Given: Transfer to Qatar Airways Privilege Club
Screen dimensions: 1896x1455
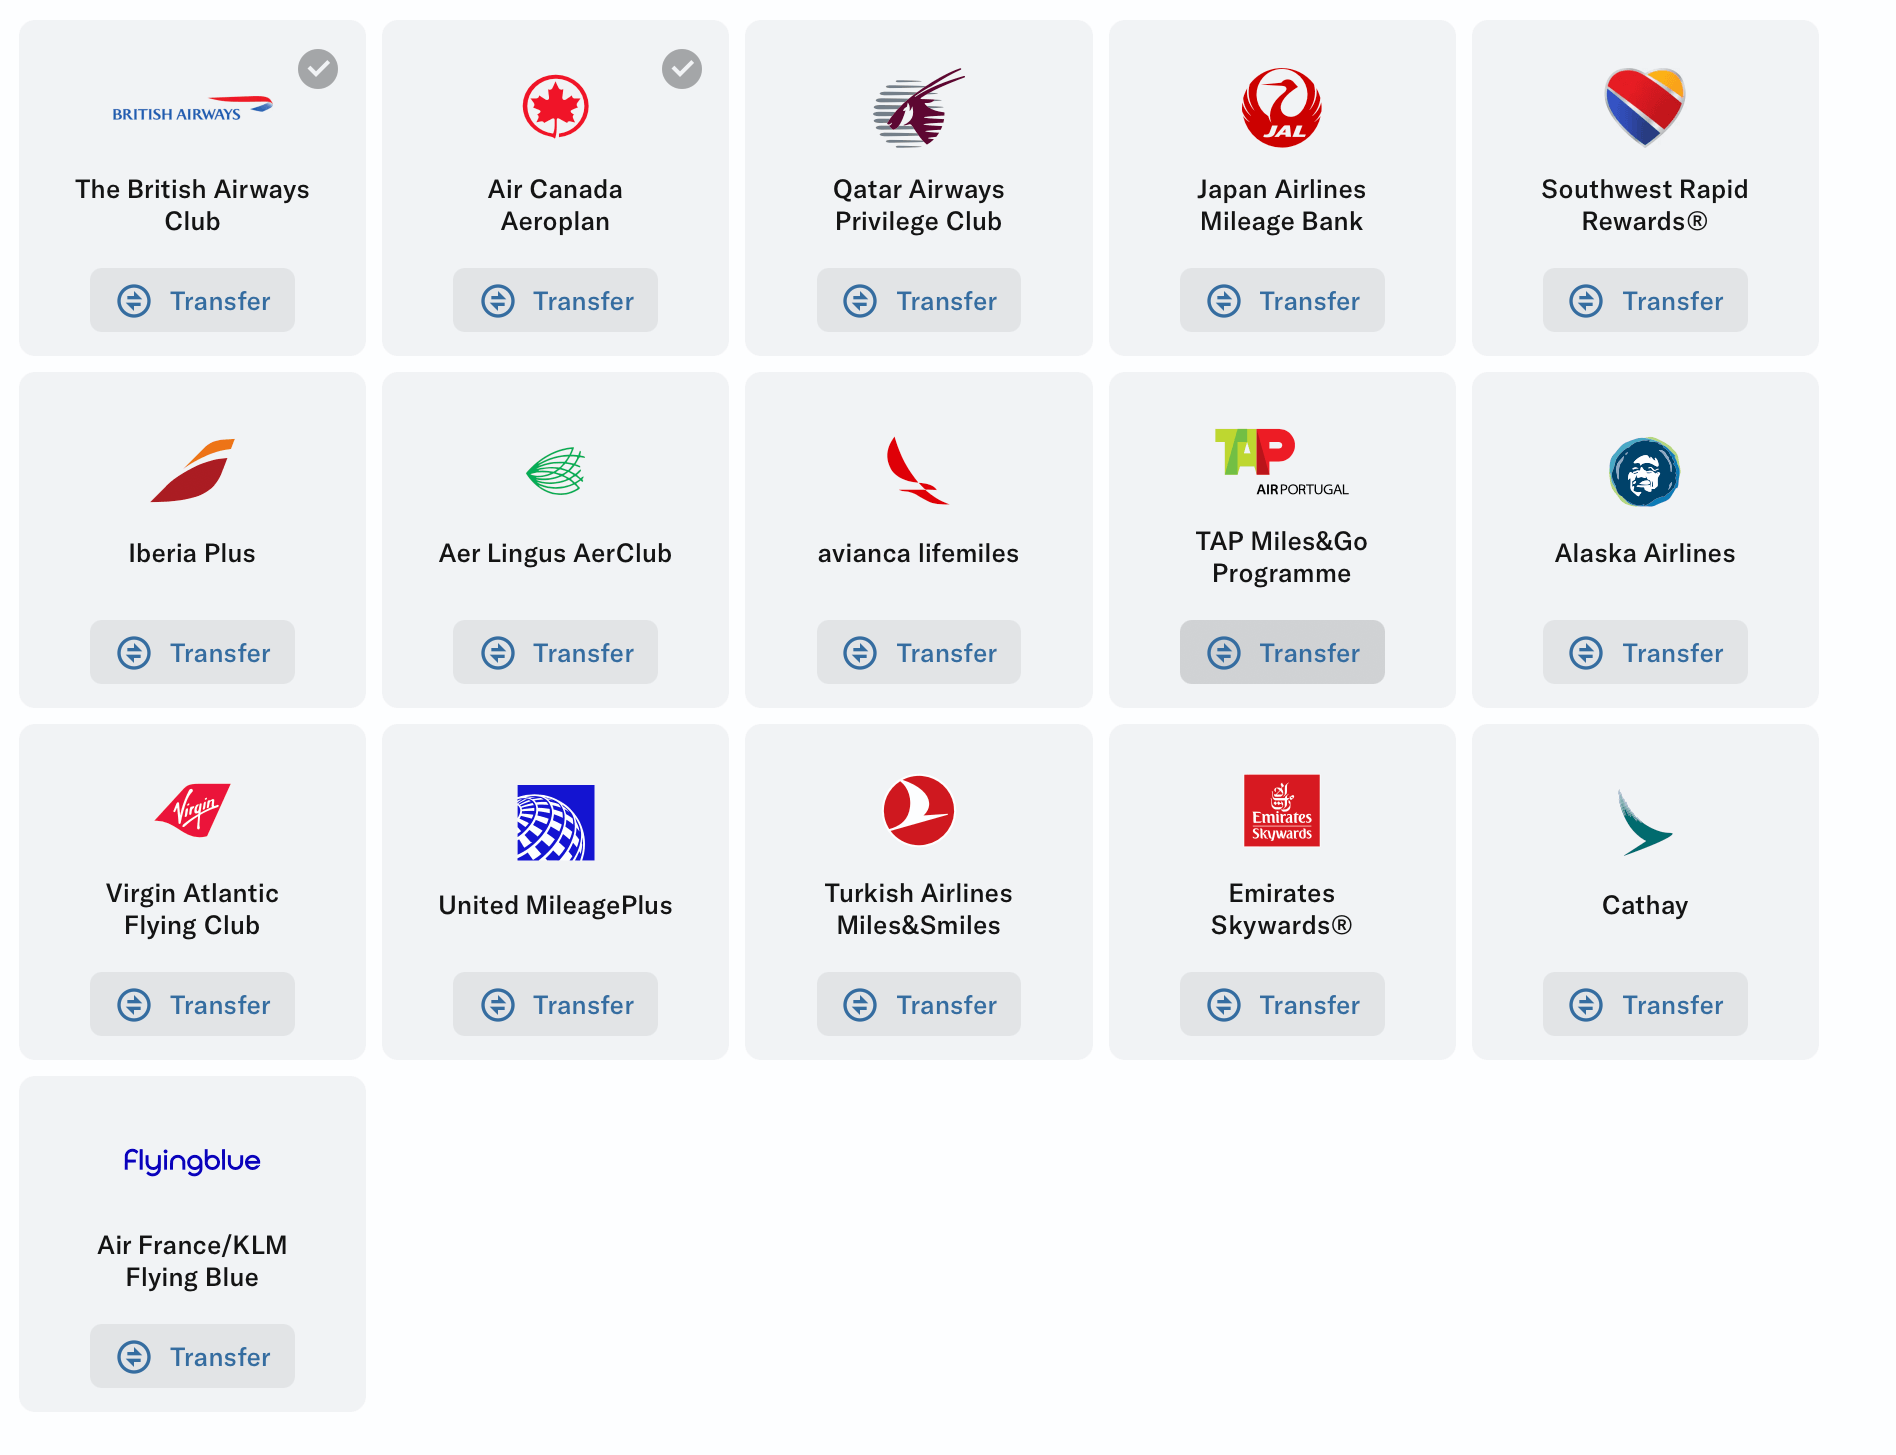Looking at the screenshot, I should tap(918, 300).
